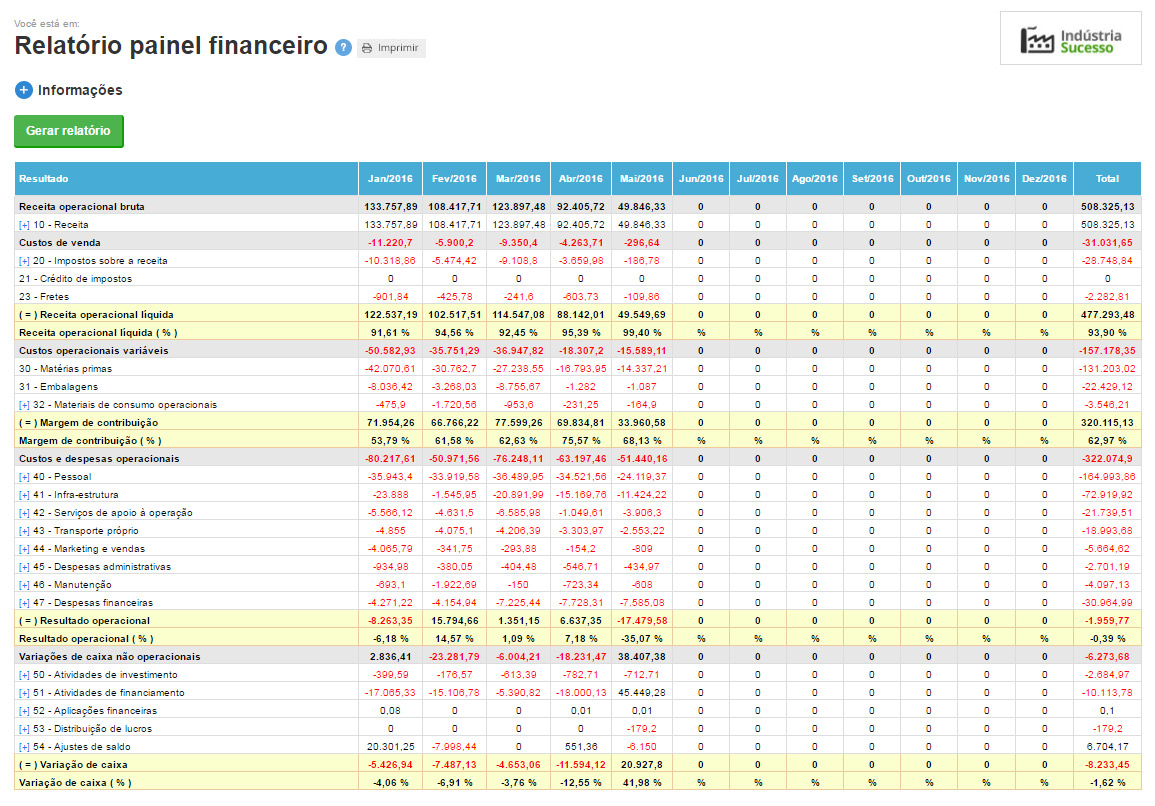Click the Imprimir print button

[x=391, y=48]
